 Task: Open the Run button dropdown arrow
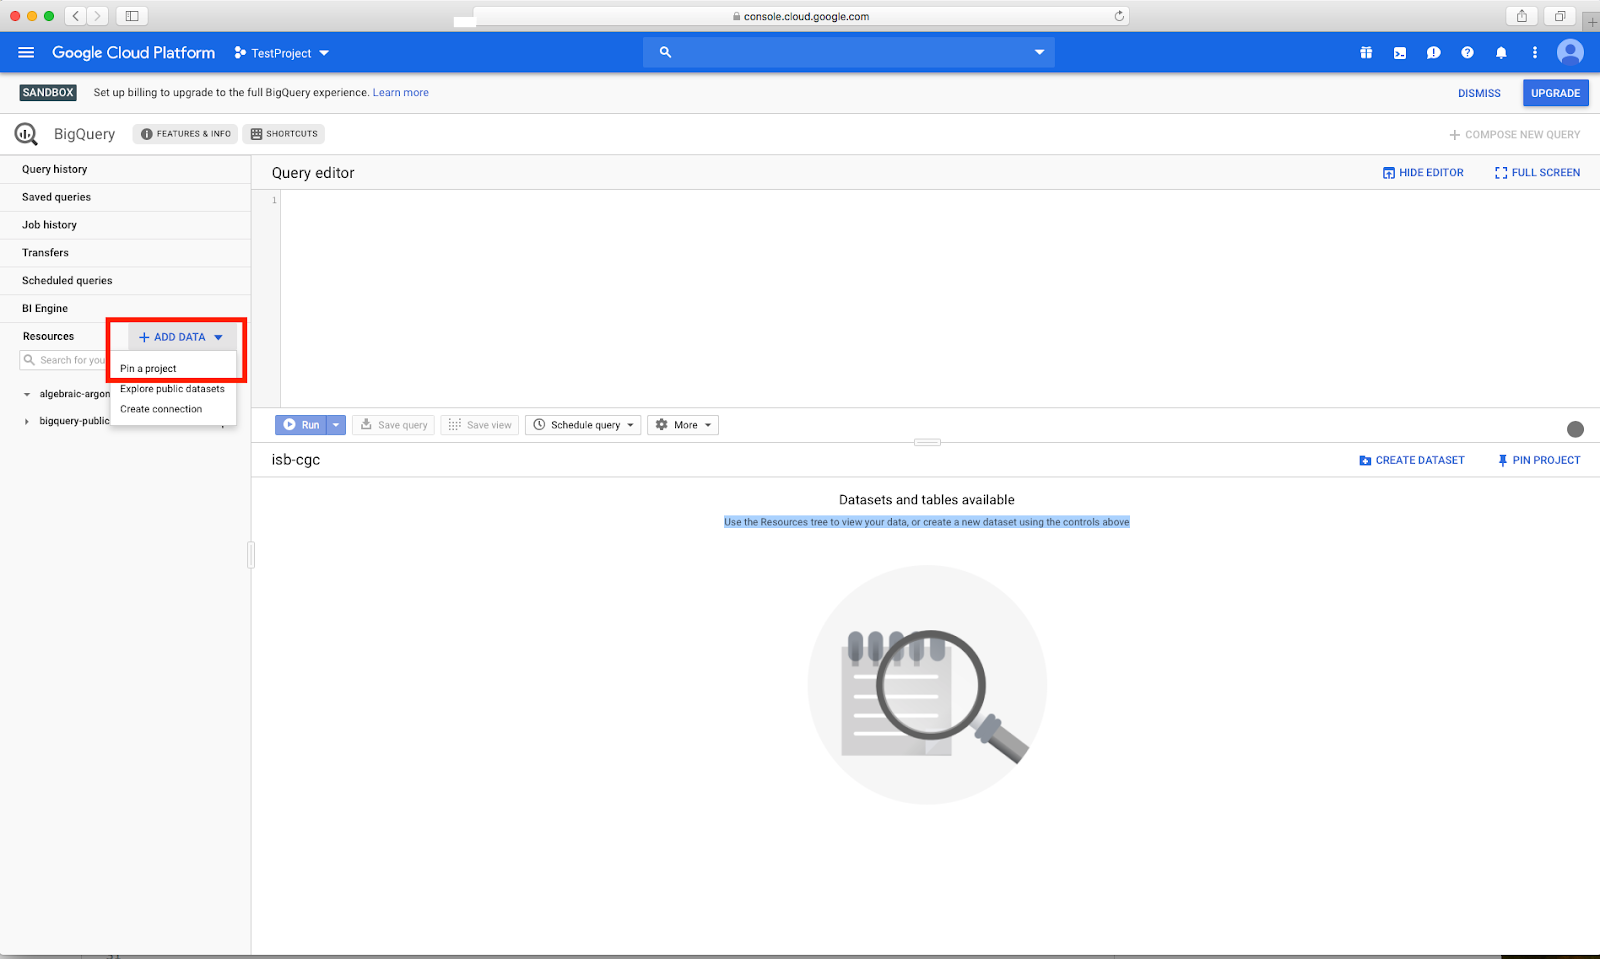pyautogui.click(x=336, y=425)
